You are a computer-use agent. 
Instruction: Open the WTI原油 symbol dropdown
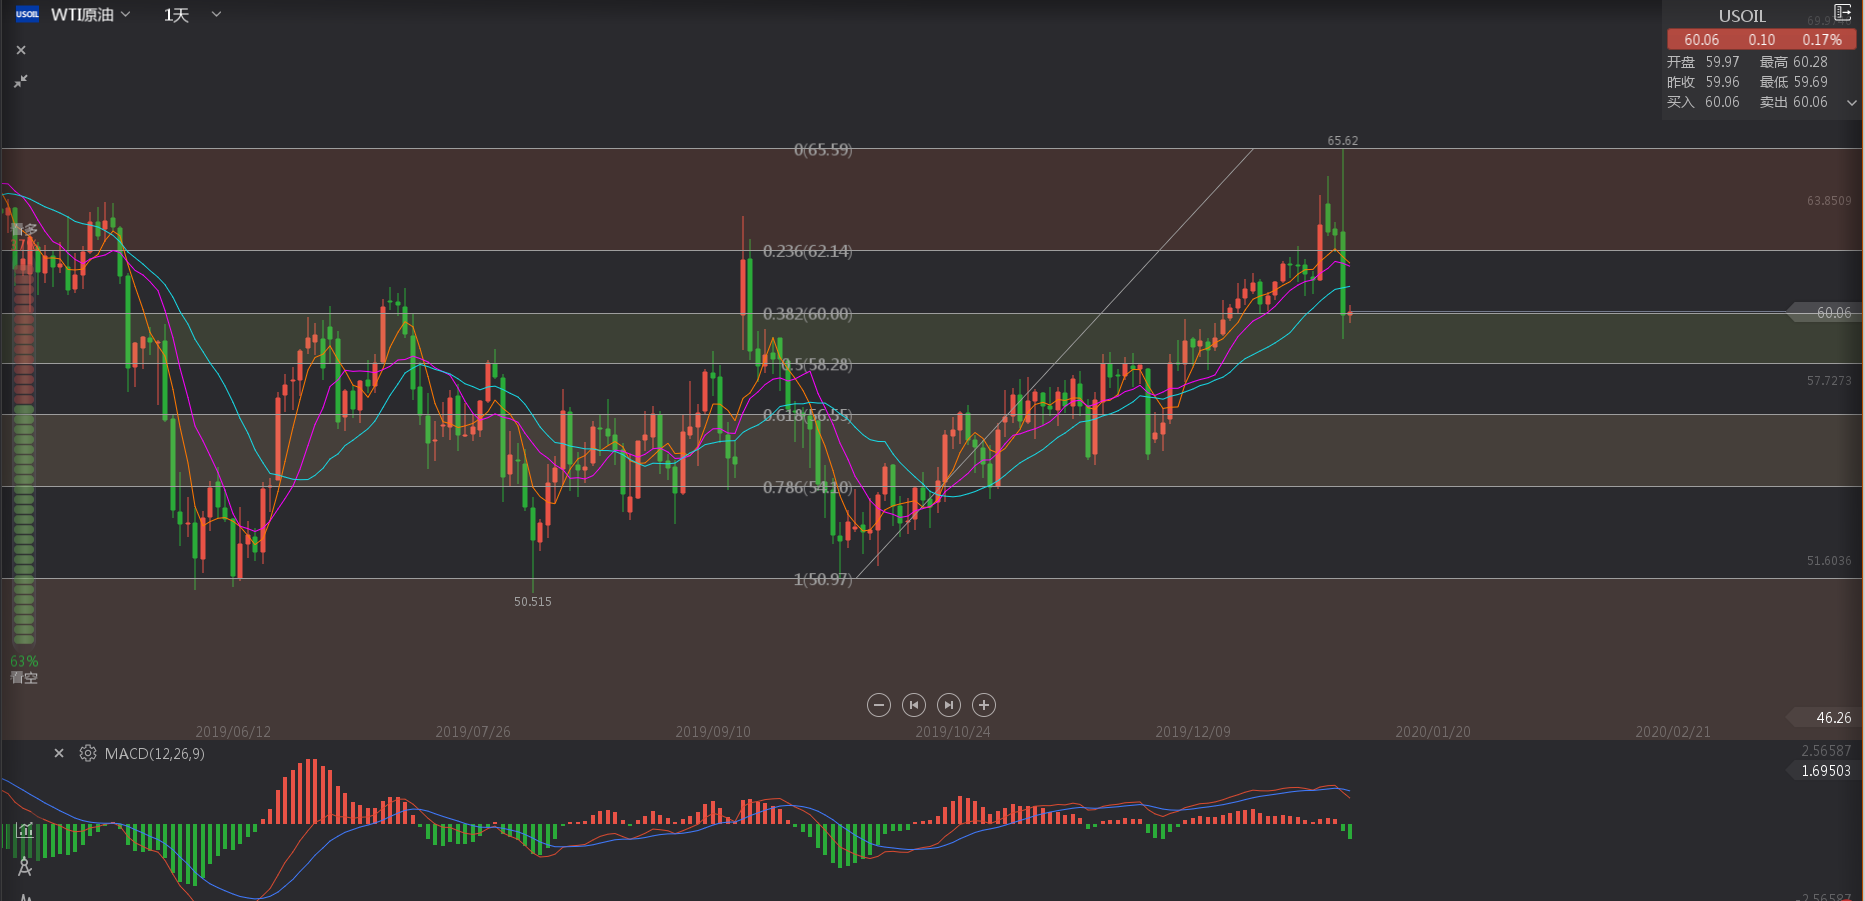pos(91,15)
